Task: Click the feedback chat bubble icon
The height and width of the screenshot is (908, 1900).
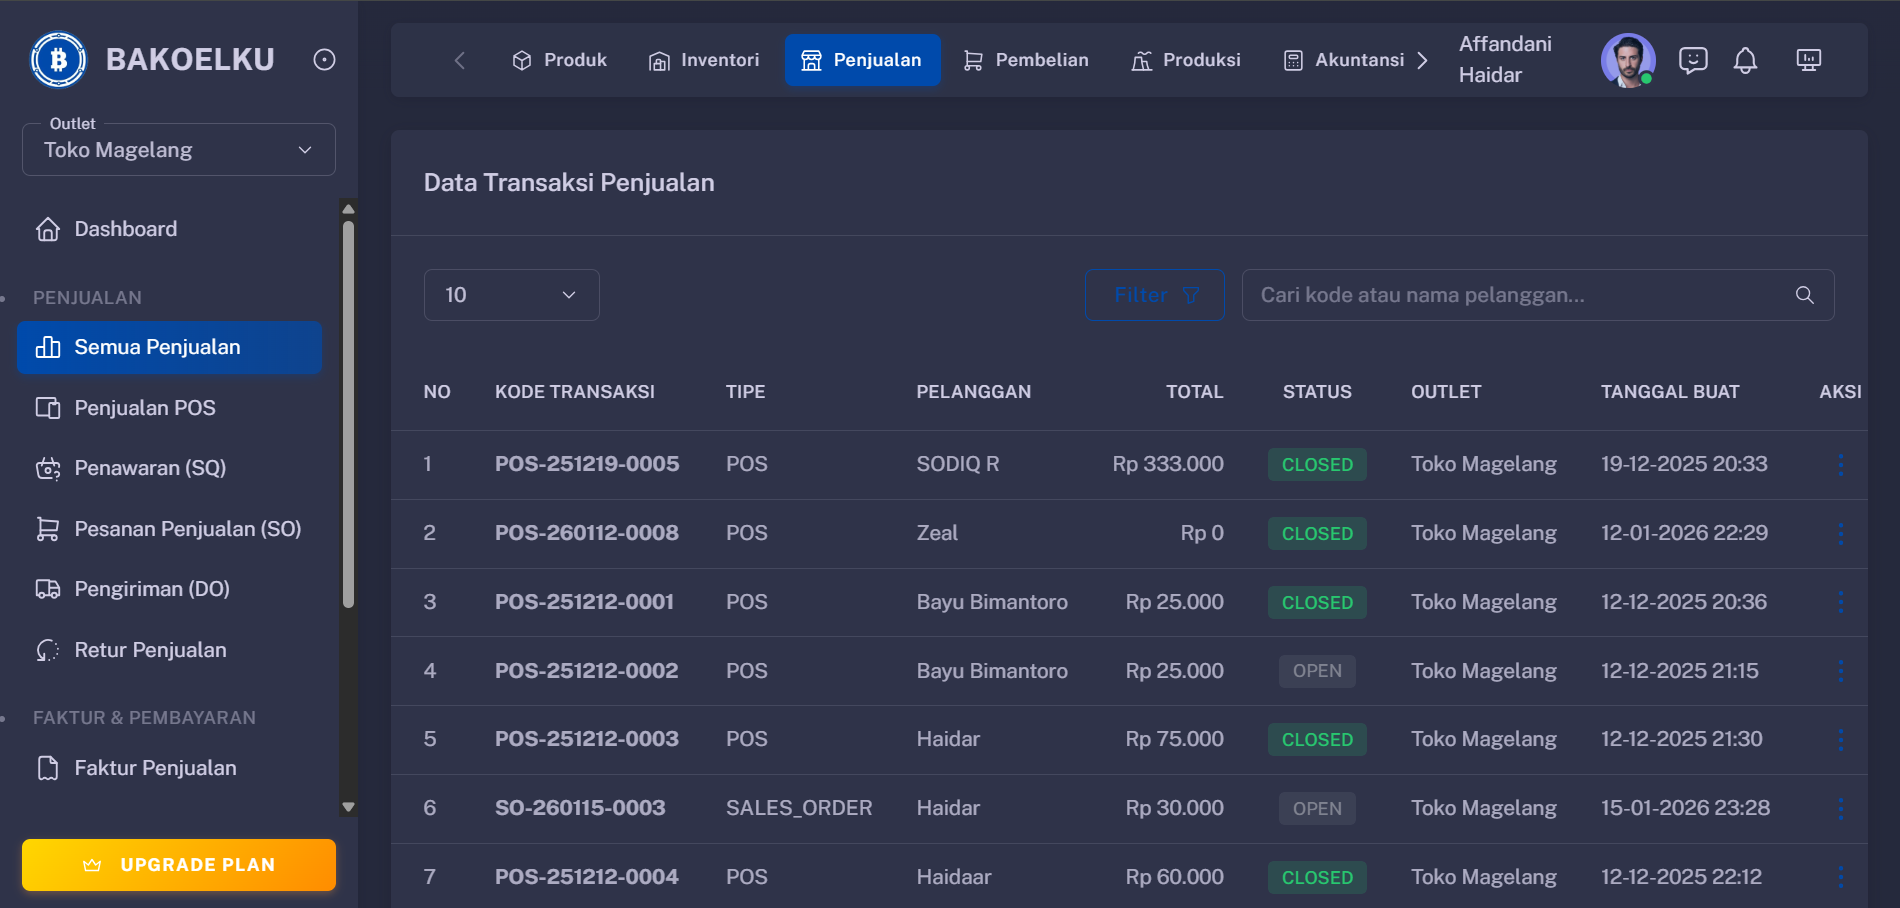Action: pos(1692,60)
